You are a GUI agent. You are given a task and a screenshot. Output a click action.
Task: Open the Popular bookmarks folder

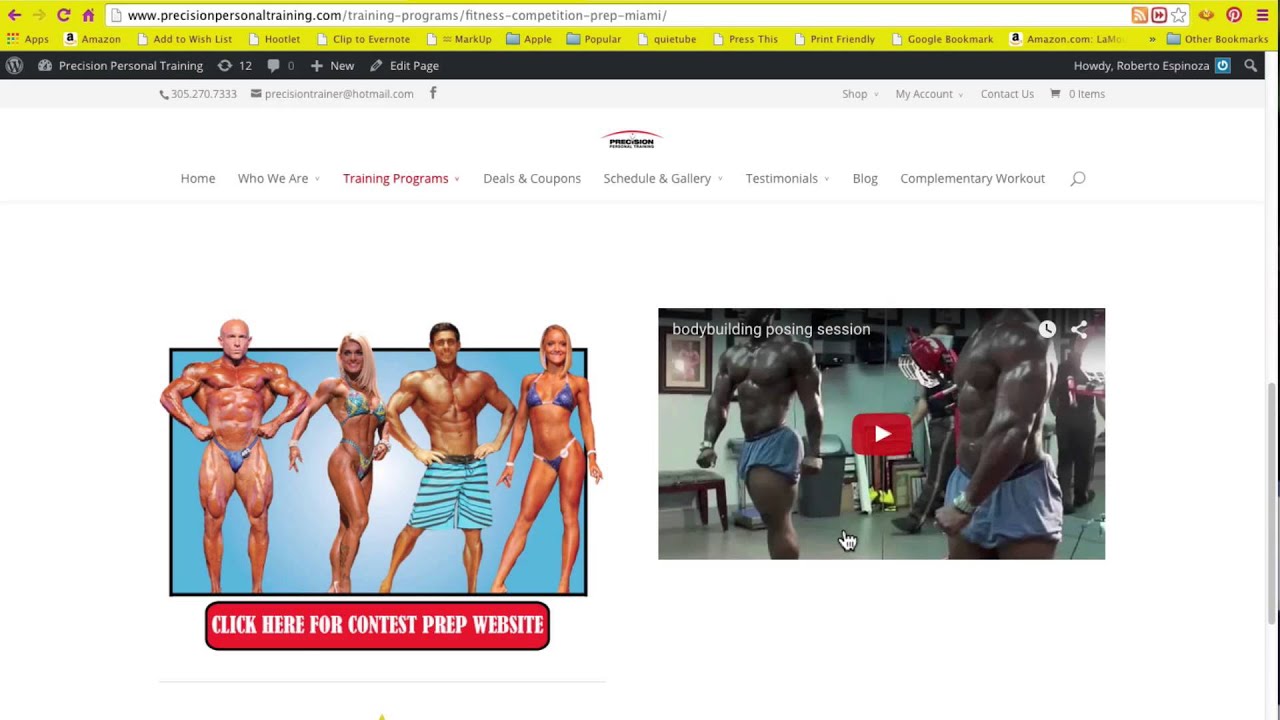click(x=594, y=39)
